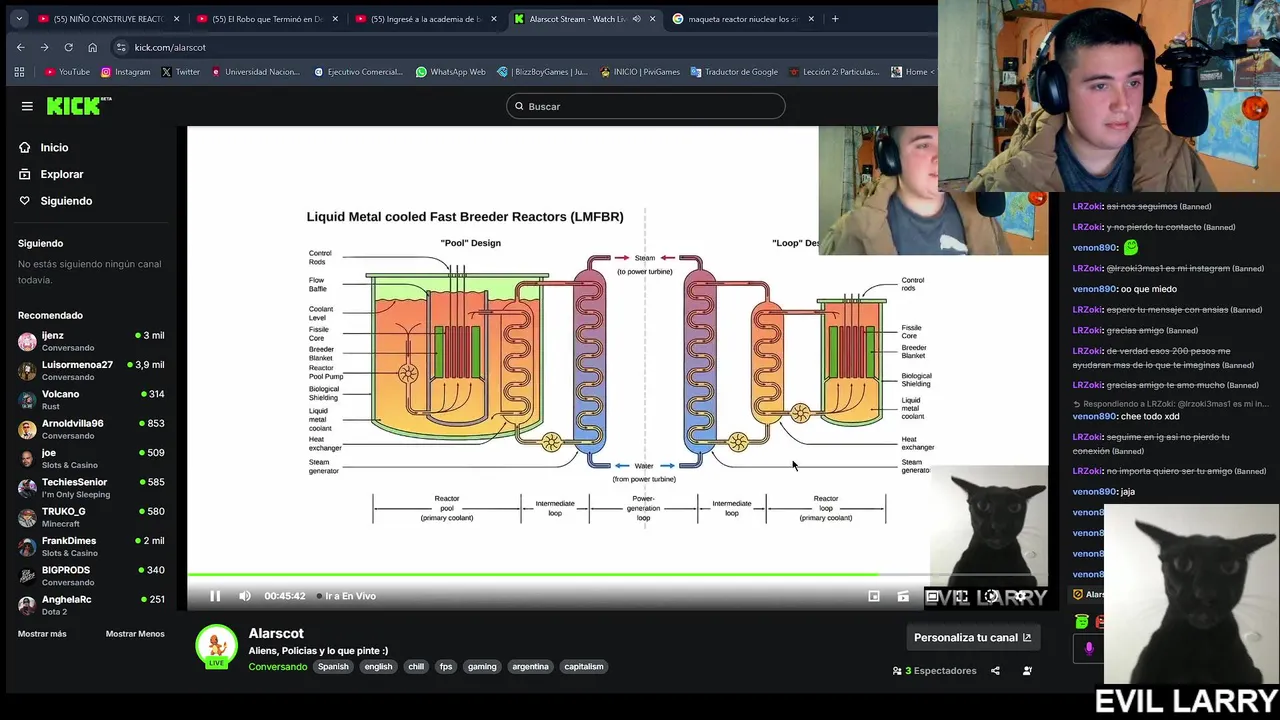
Task: Close the Alarscot Stream tab
Action: pyautogui.click(x=652, y=18)
